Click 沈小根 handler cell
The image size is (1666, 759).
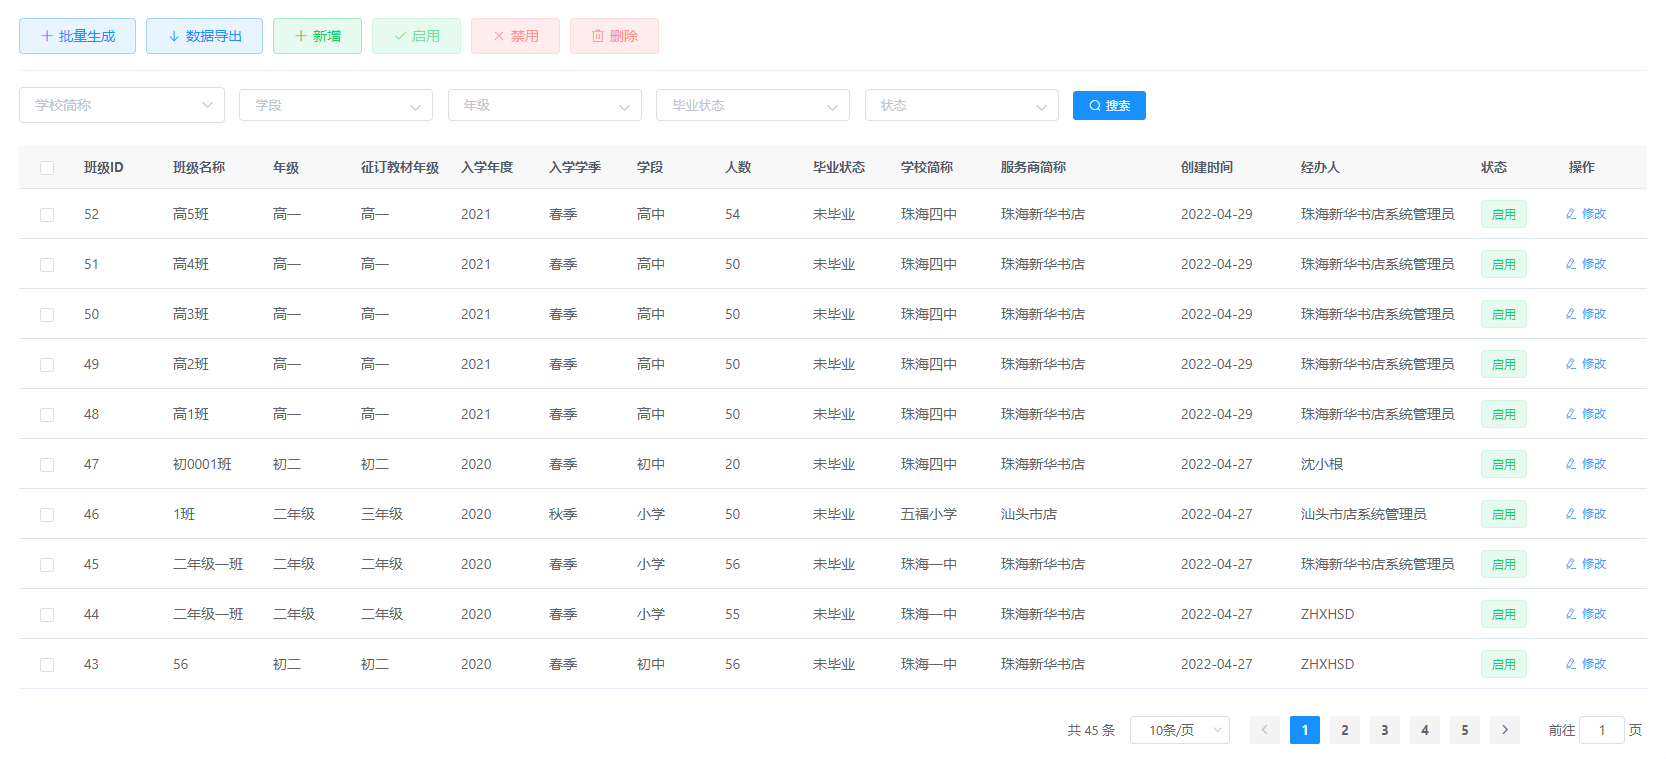pyautogui.click(x=1322, y=464)
